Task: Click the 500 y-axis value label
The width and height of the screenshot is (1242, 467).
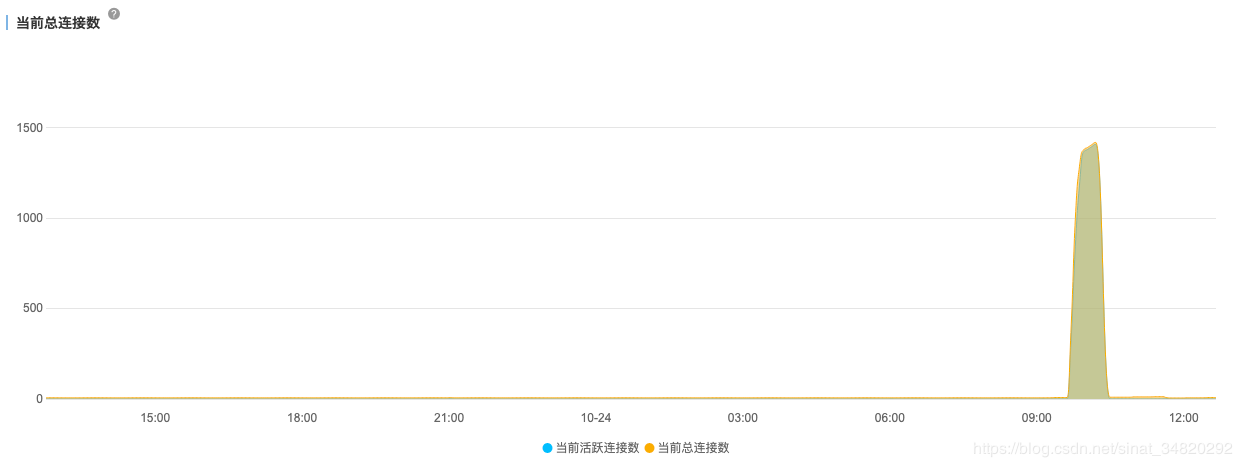Action: 33,307
